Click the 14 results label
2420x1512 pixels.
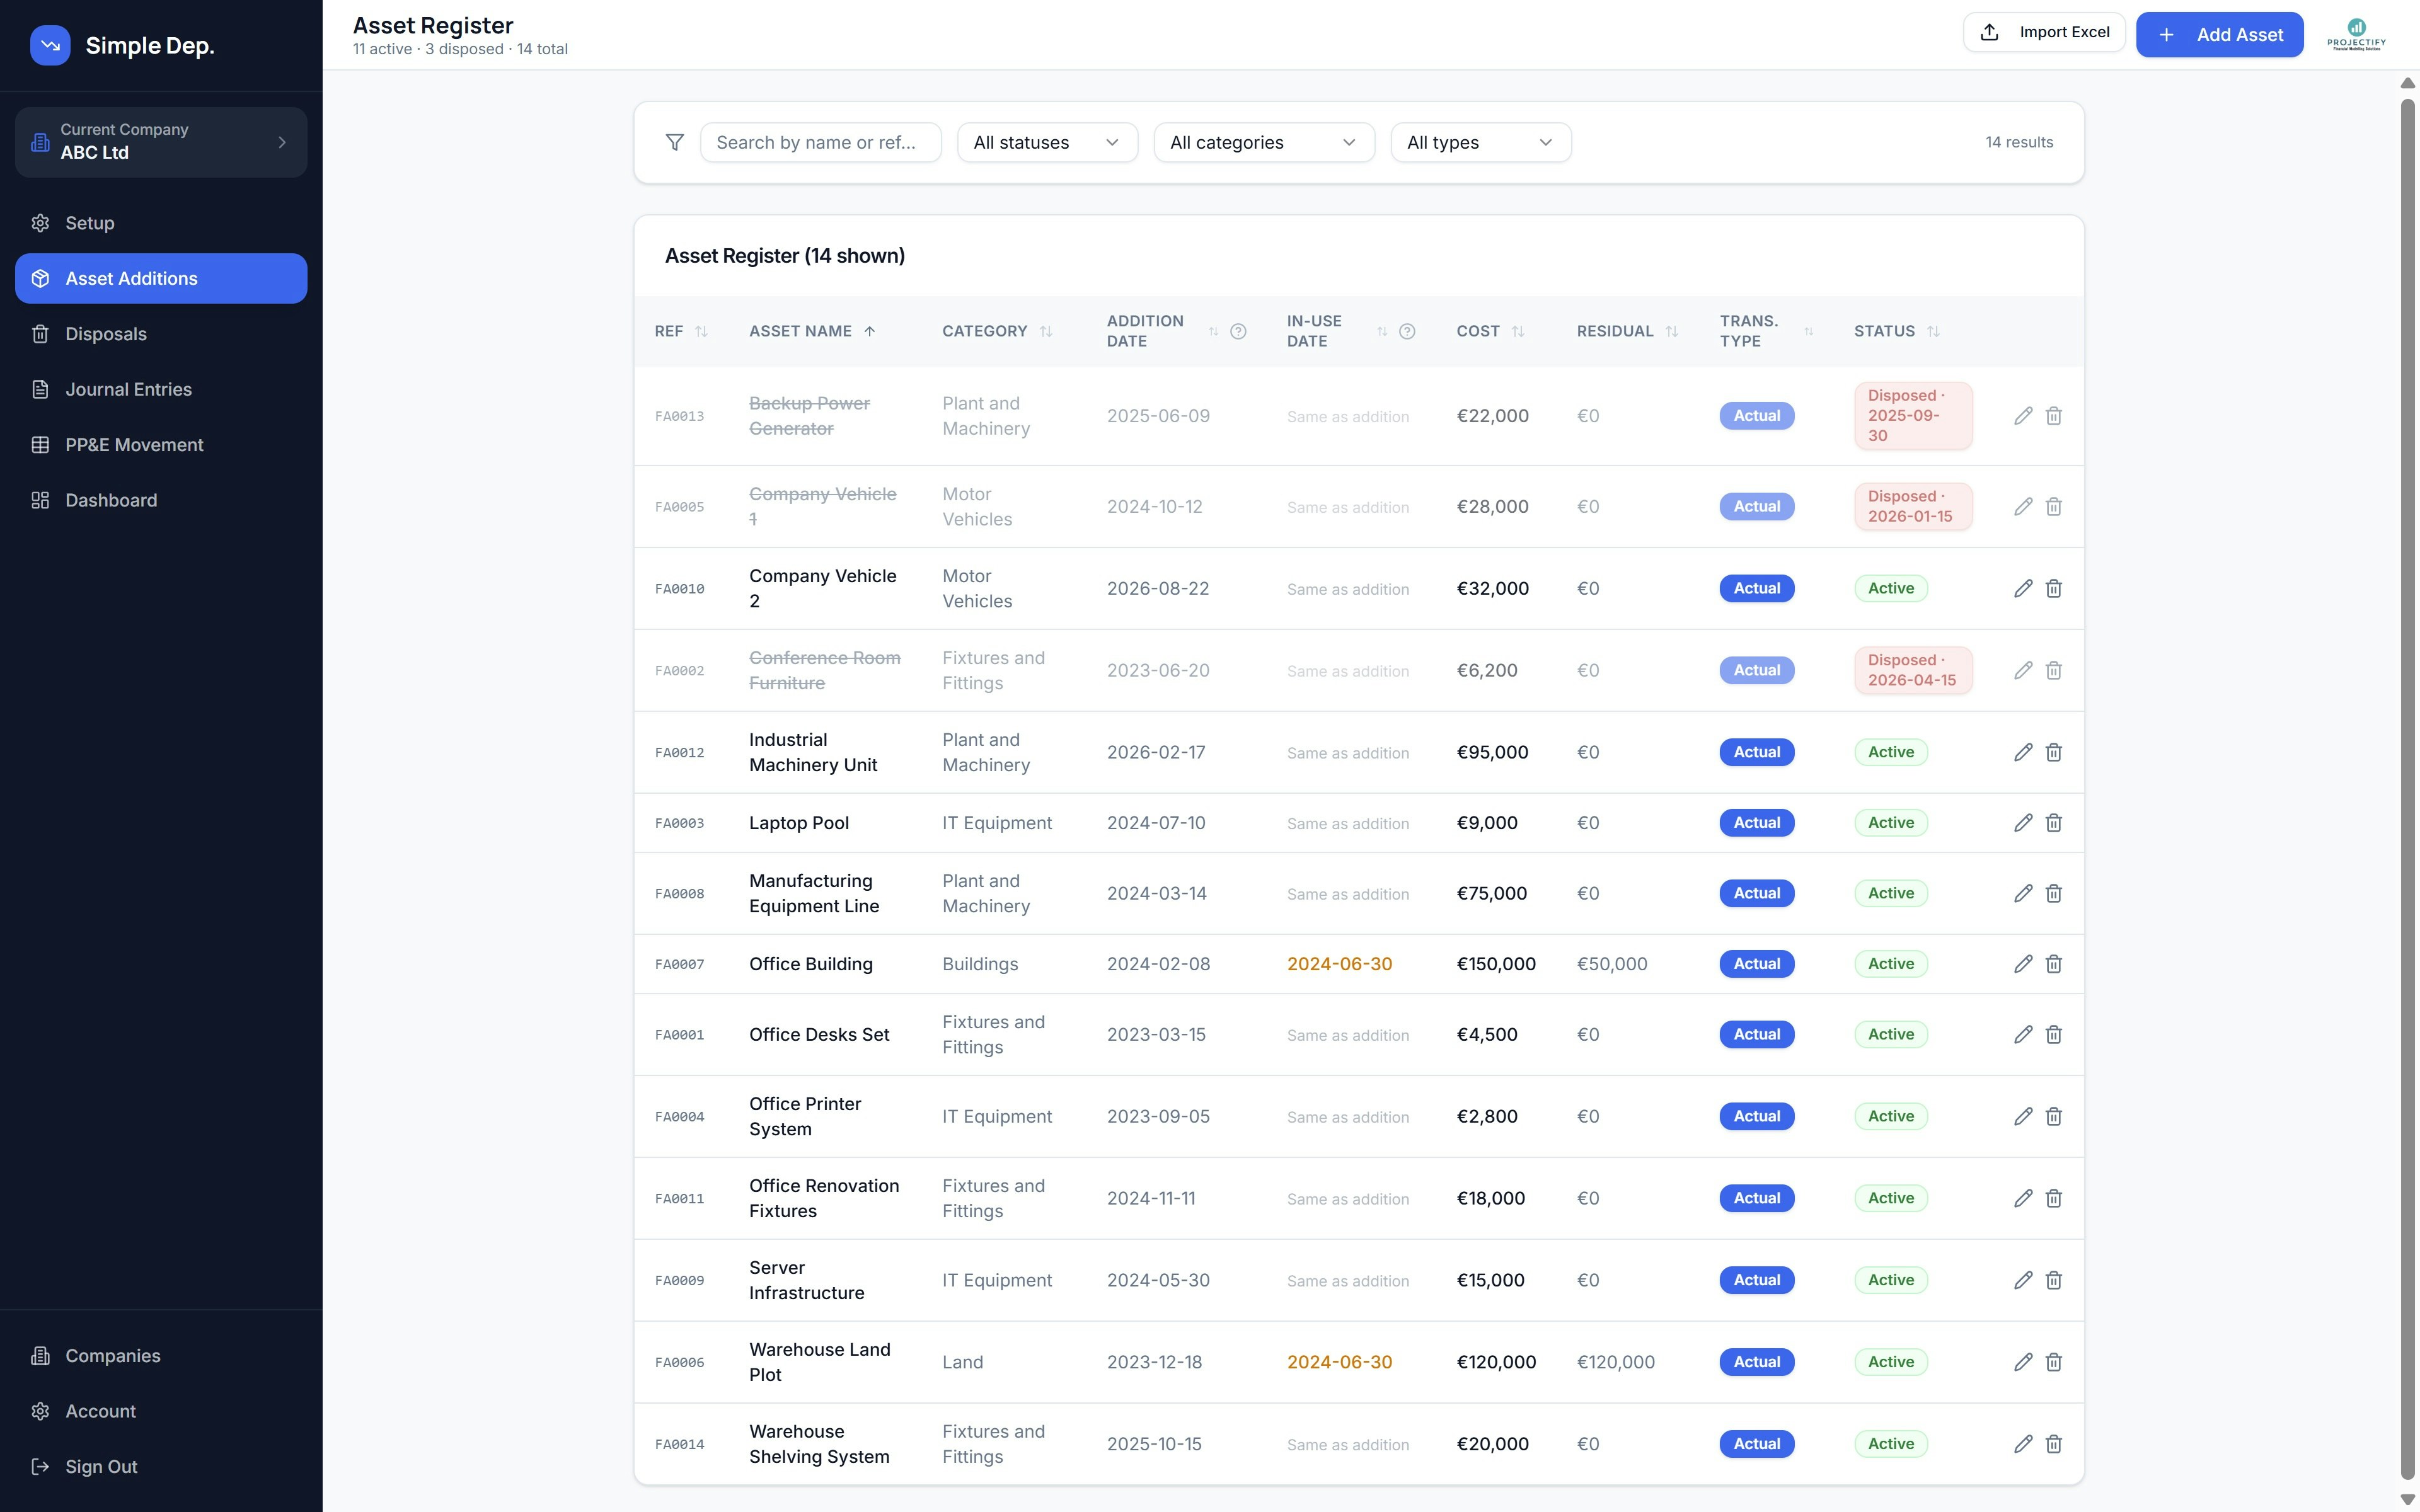point(2019,142)
